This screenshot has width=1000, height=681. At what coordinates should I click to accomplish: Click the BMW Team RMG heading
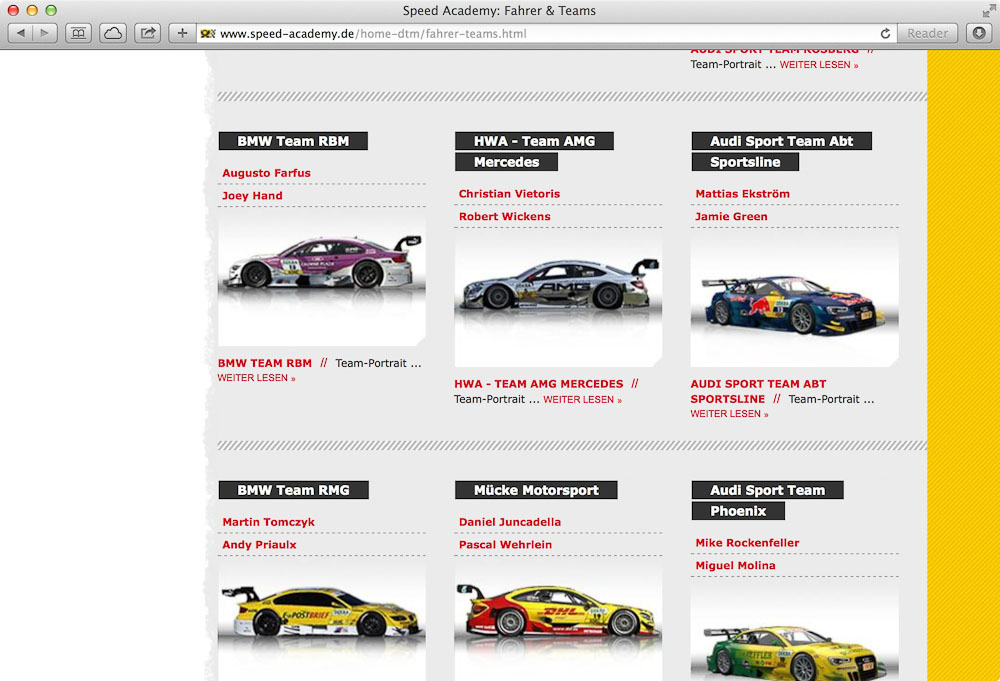pyautogui.click(x=293, y=490)
